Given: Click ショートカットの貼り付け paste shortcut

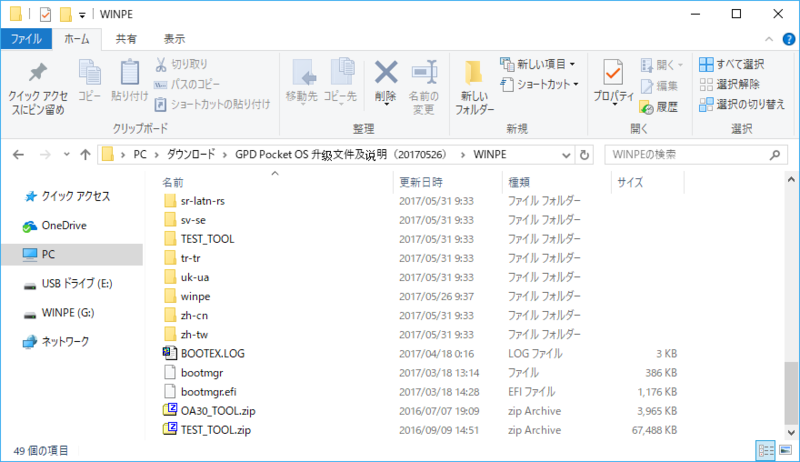Looking at the screenshot, I should click(x=212, y=104).
